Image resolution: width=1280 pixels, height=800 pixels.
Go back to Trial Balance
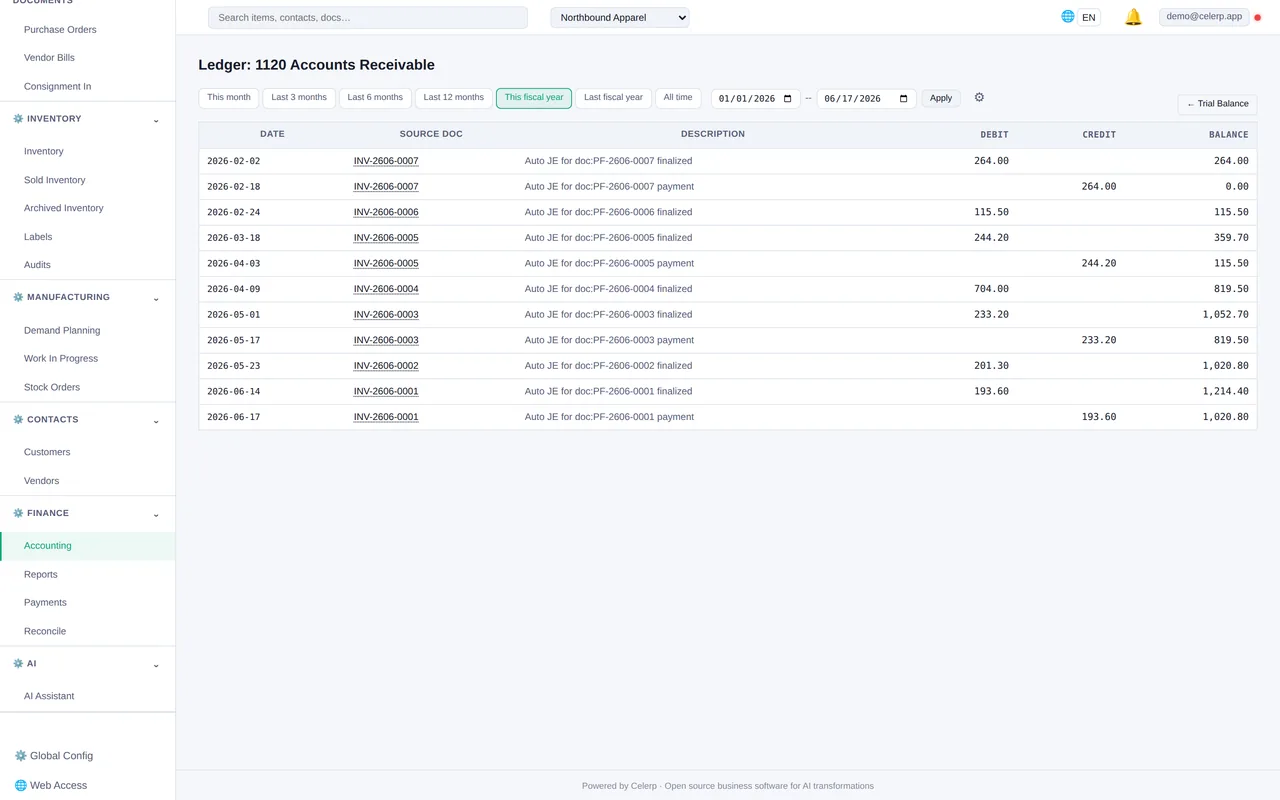point(1217,104)
